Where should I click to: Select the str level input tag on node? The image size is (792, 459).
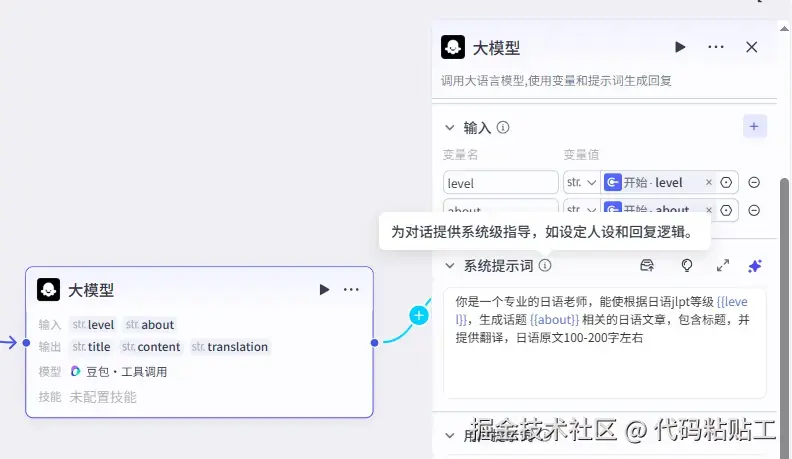(x=93, y=325)
